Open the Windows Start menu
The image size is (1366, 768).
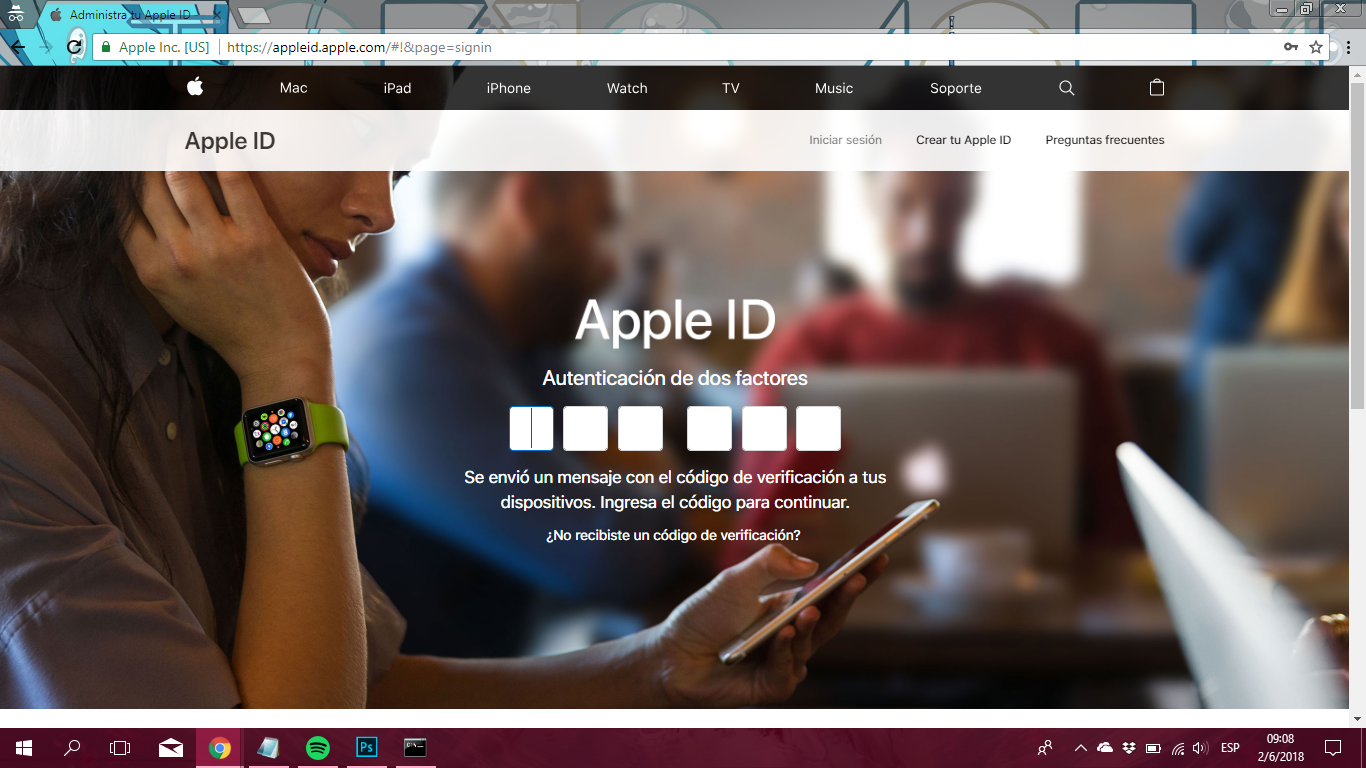tap(24, 748)
